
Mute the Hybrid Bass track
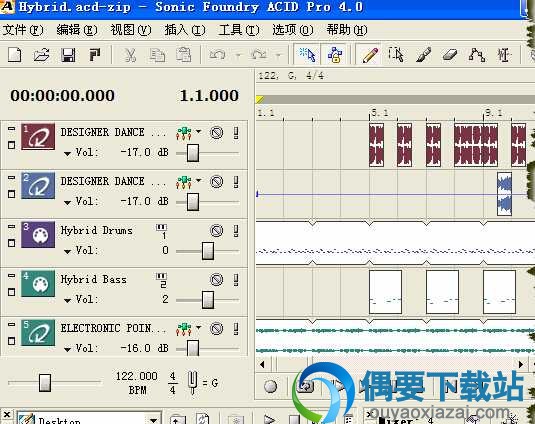click(216, 280)
